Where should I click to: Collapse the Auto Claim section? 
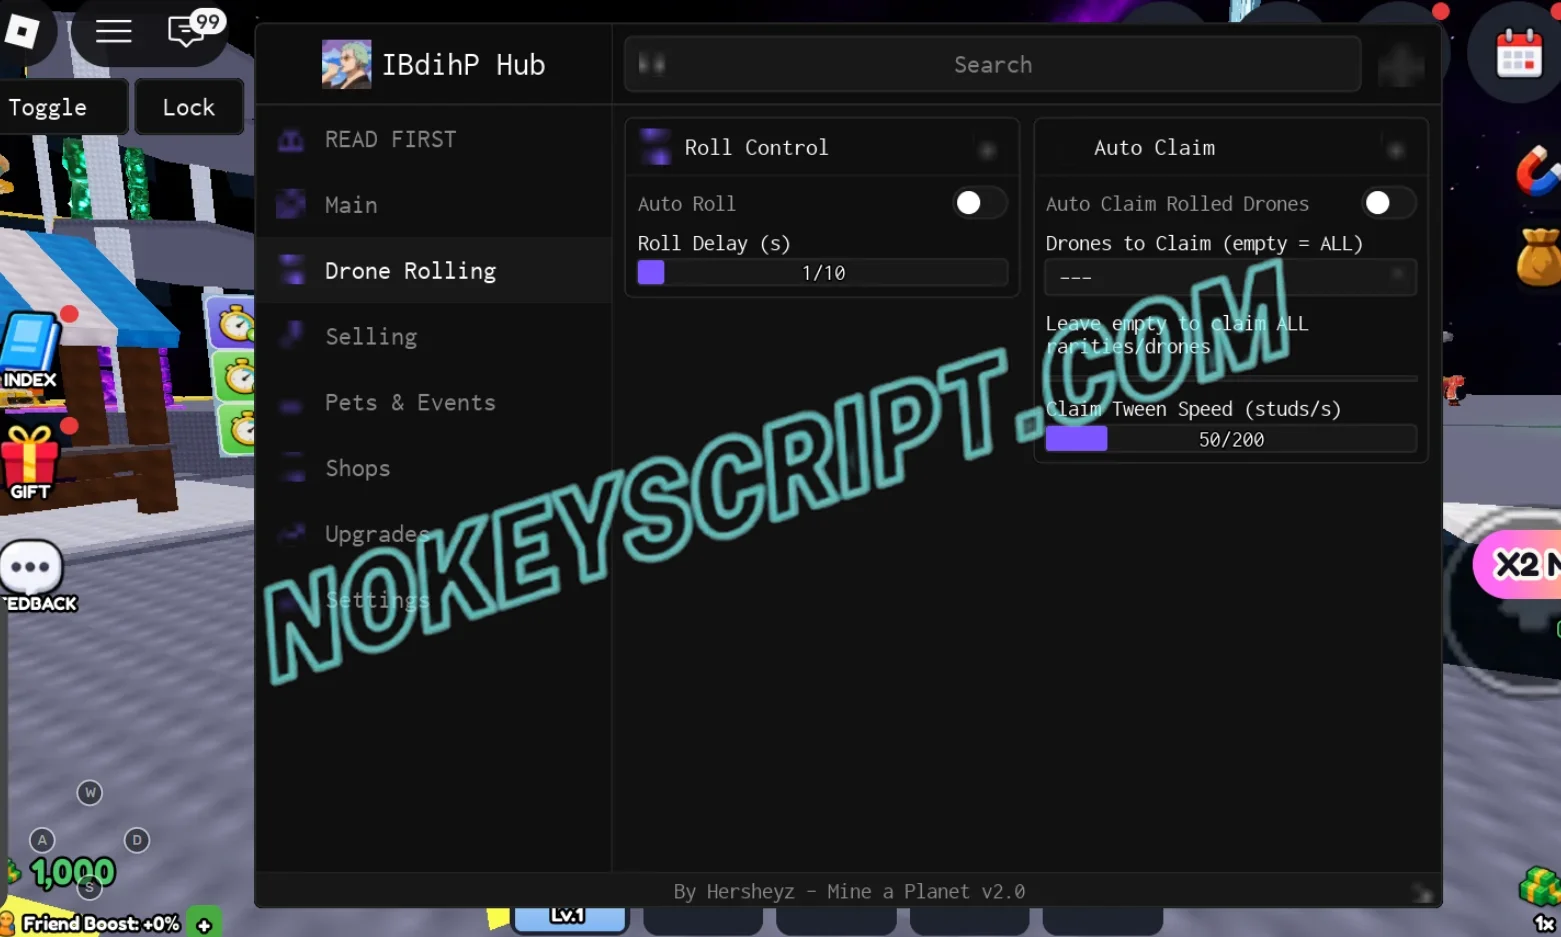(x=1396, y=150)
